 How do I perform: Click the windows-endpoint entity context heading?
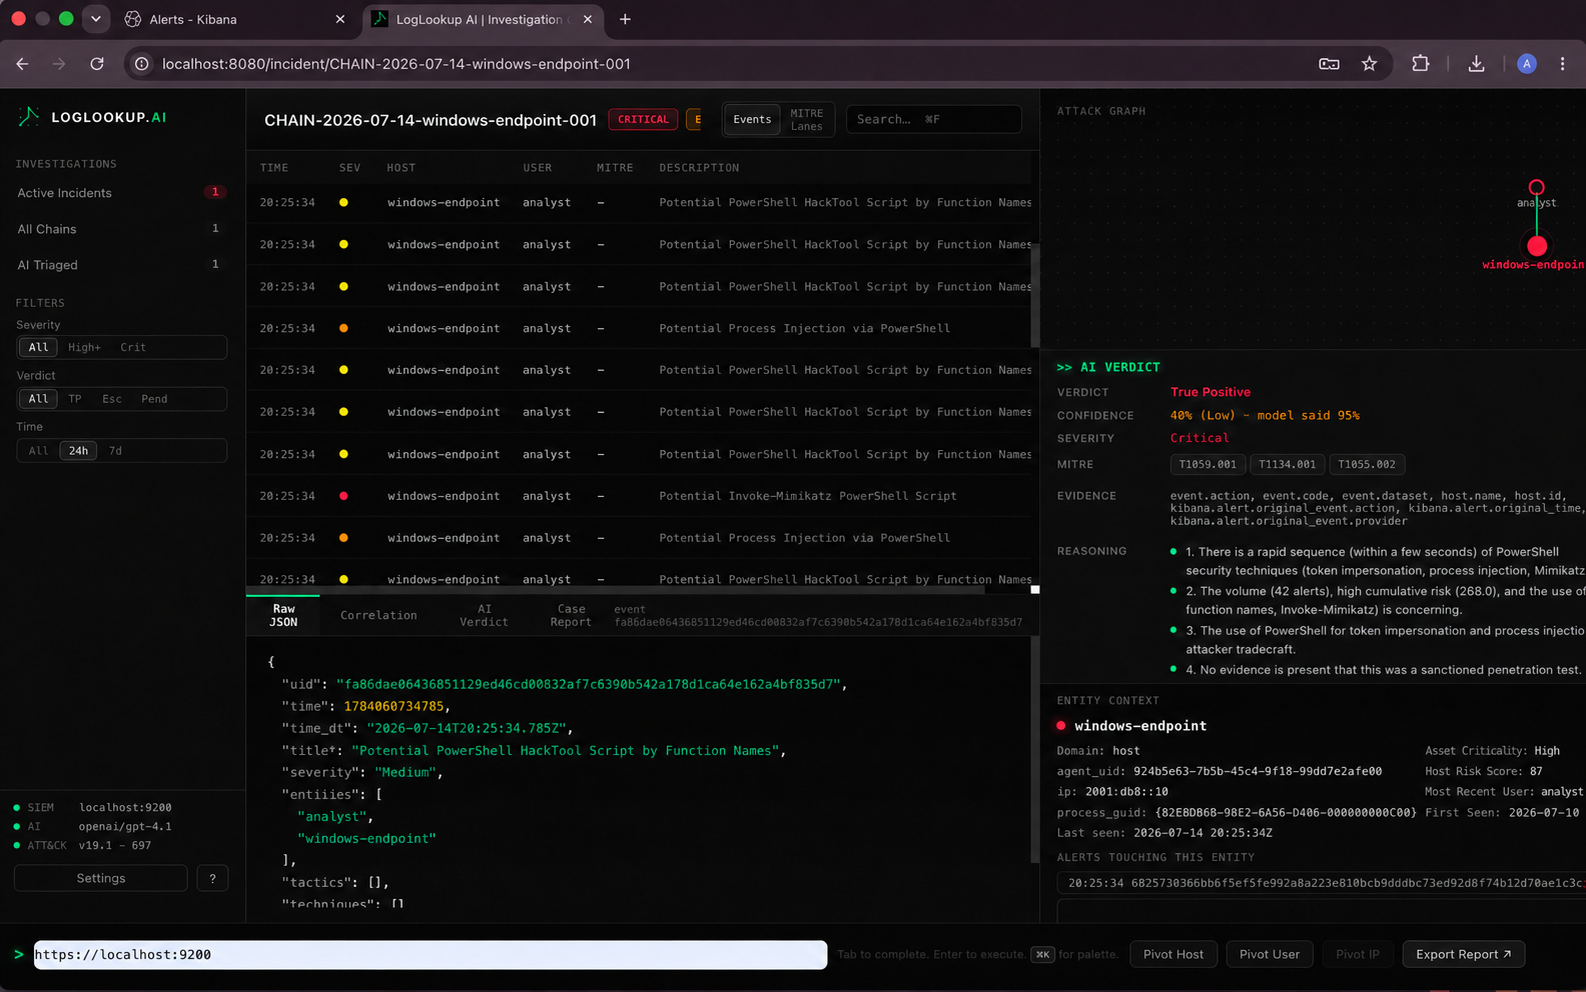[x=1140, y=726]
